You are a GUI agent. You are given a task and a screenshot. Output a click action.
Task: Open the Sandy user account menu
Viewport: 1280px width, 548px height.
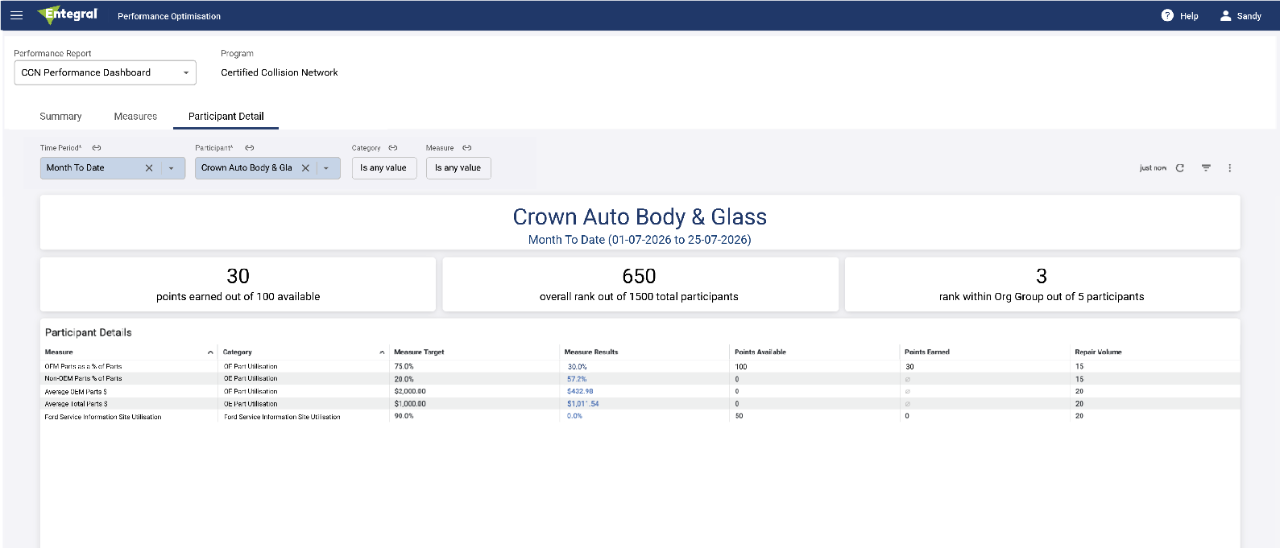point(1241,16)
